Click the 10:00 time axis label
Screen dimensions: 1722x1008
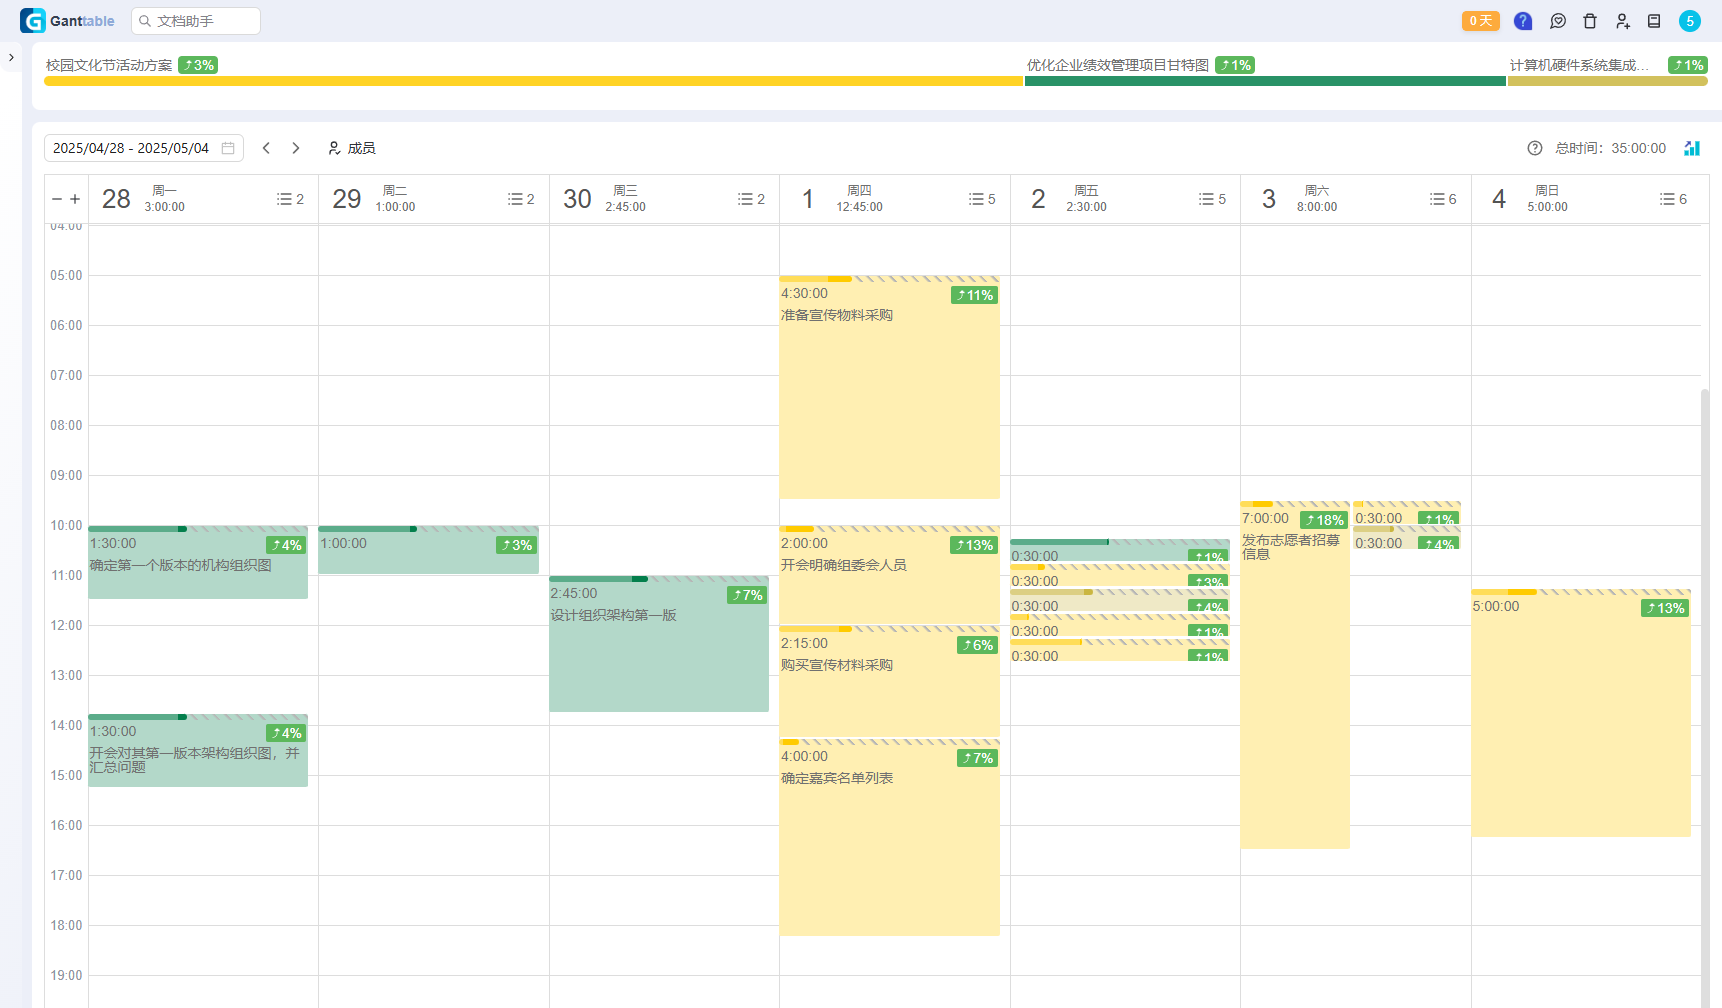coord(66,525)
